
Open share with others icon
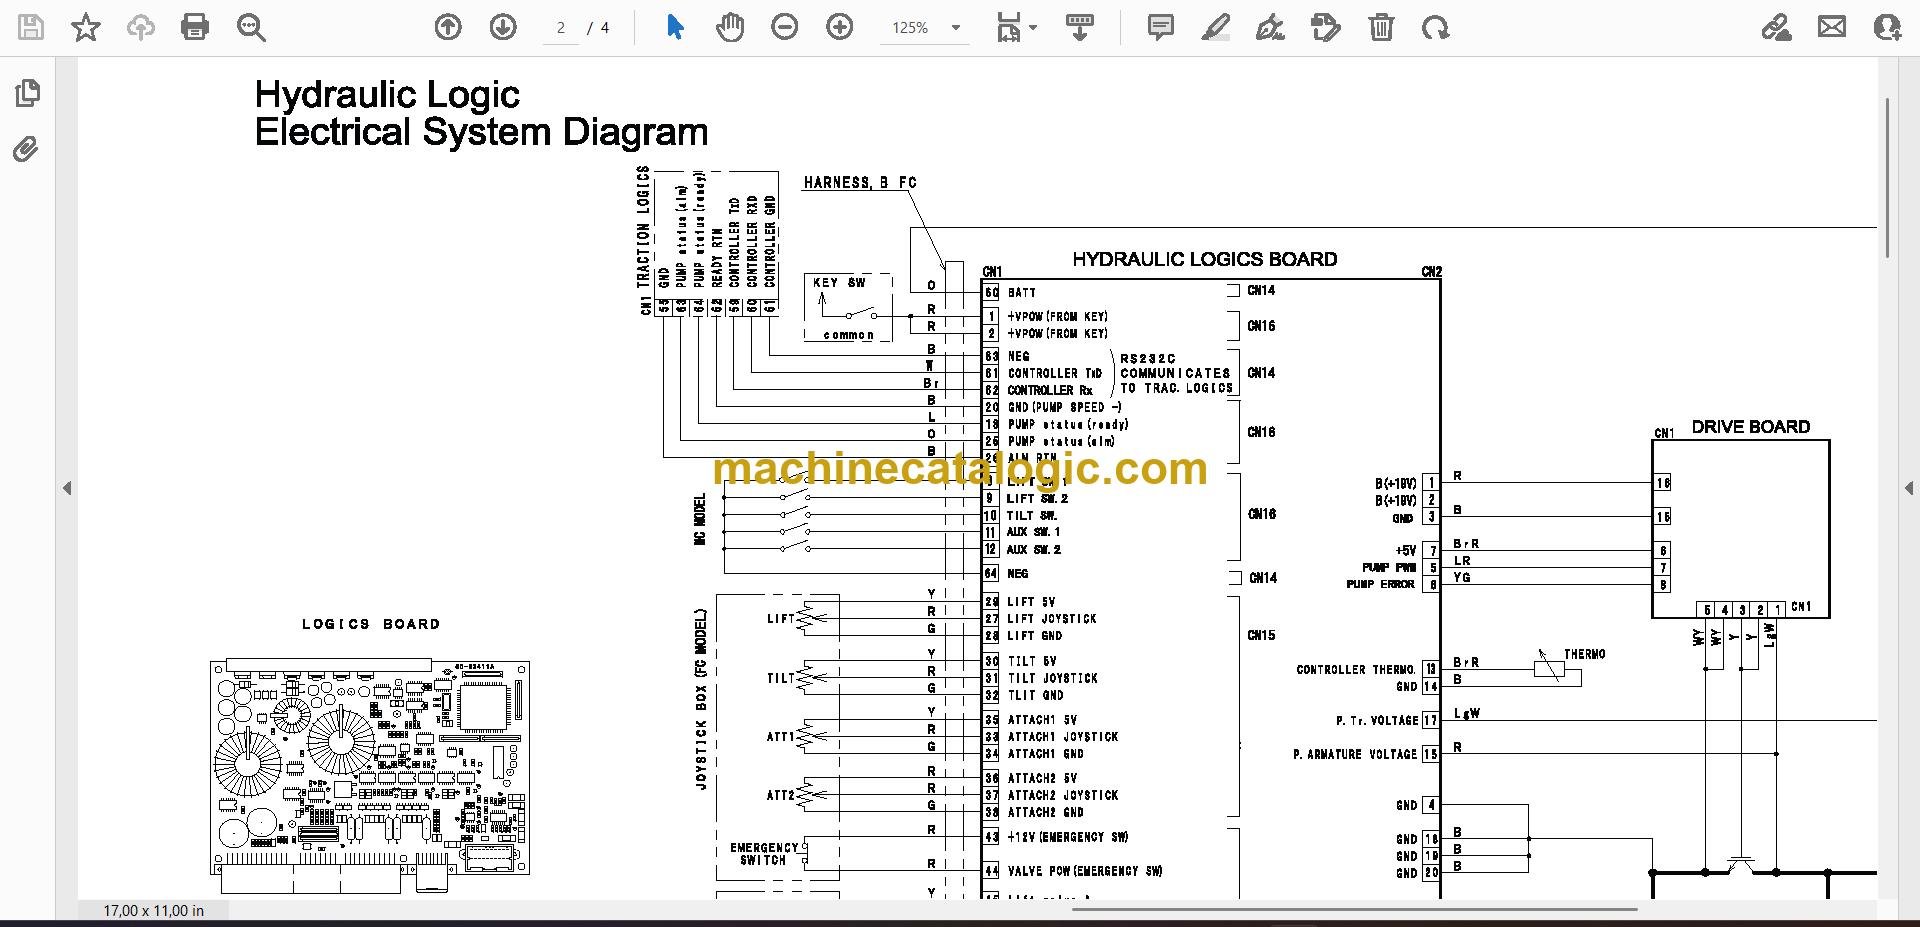coord(1887,28)
